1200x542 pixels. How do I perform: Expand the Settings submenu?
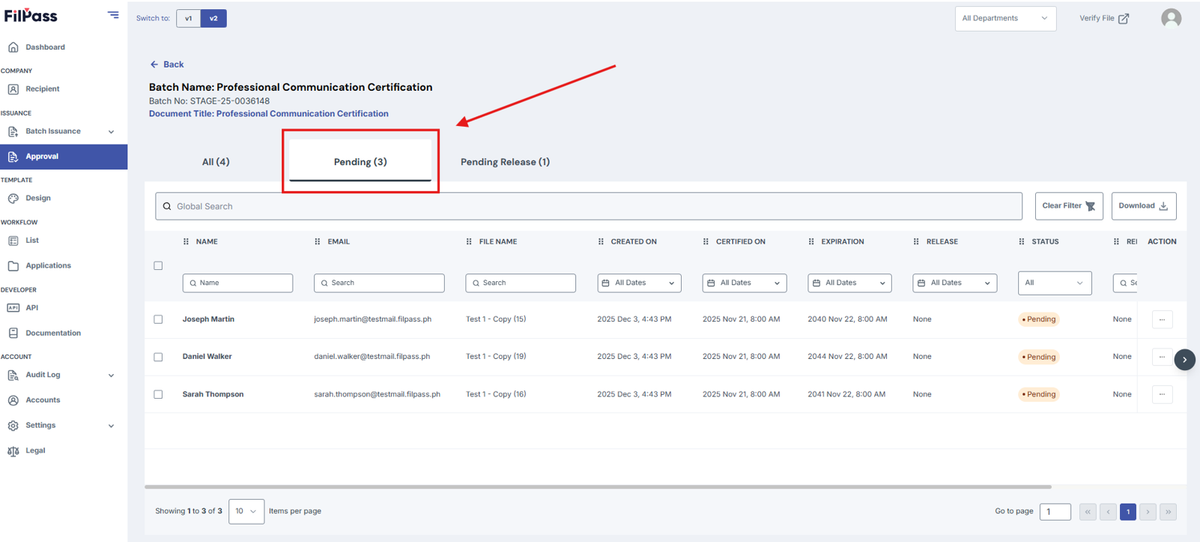63,425
